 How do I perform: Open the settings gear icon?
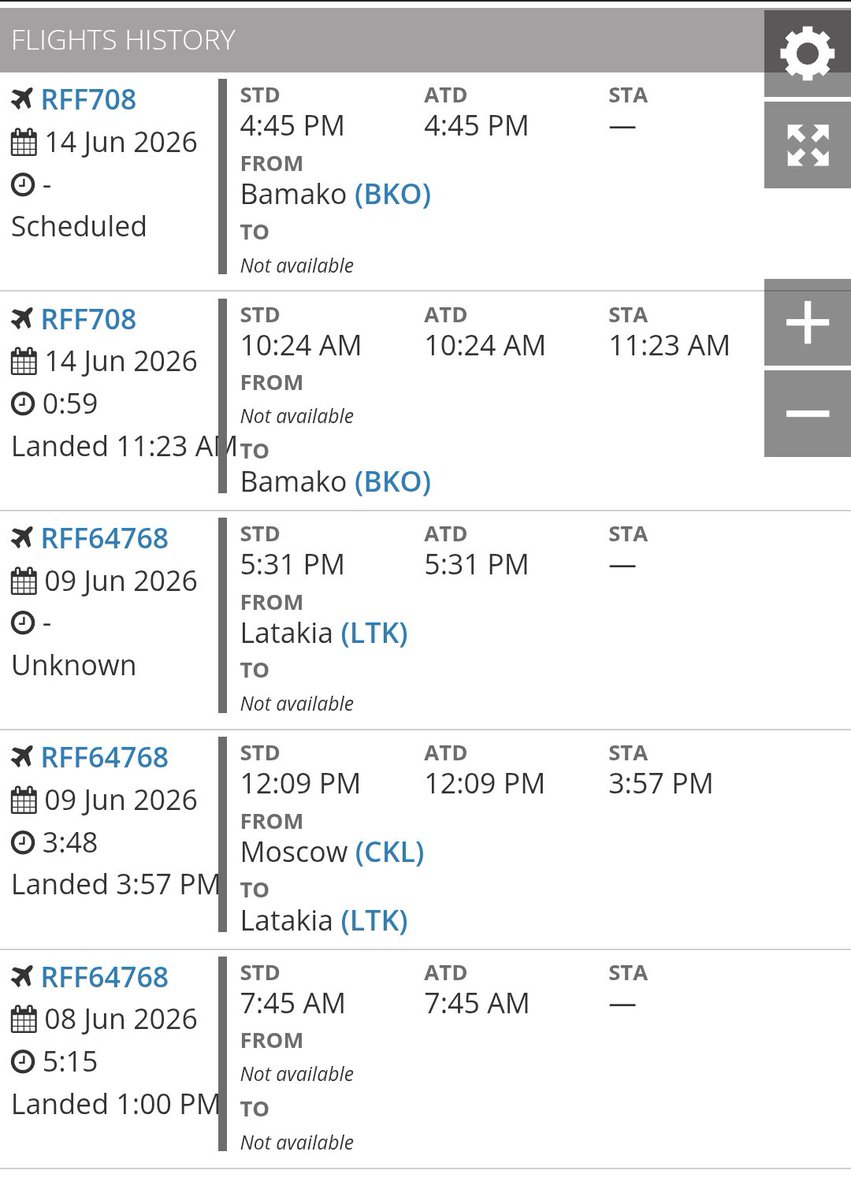pos(807,53)
